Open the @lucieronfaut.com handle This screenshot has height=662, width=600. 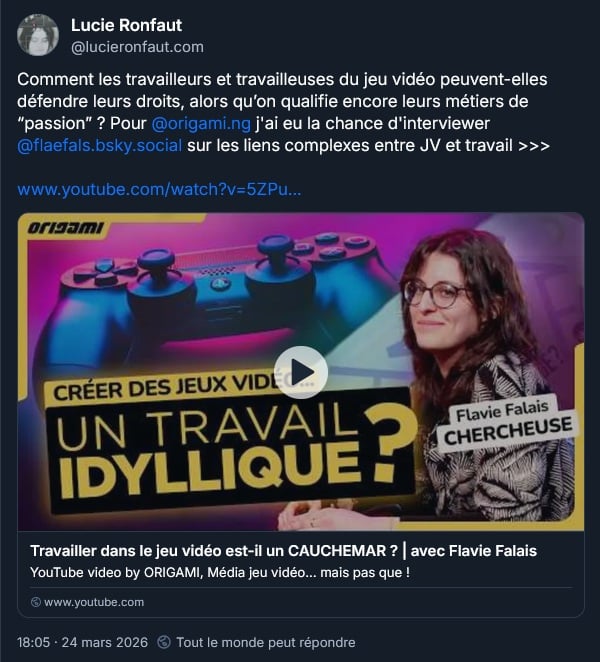[x=137, y=47]
